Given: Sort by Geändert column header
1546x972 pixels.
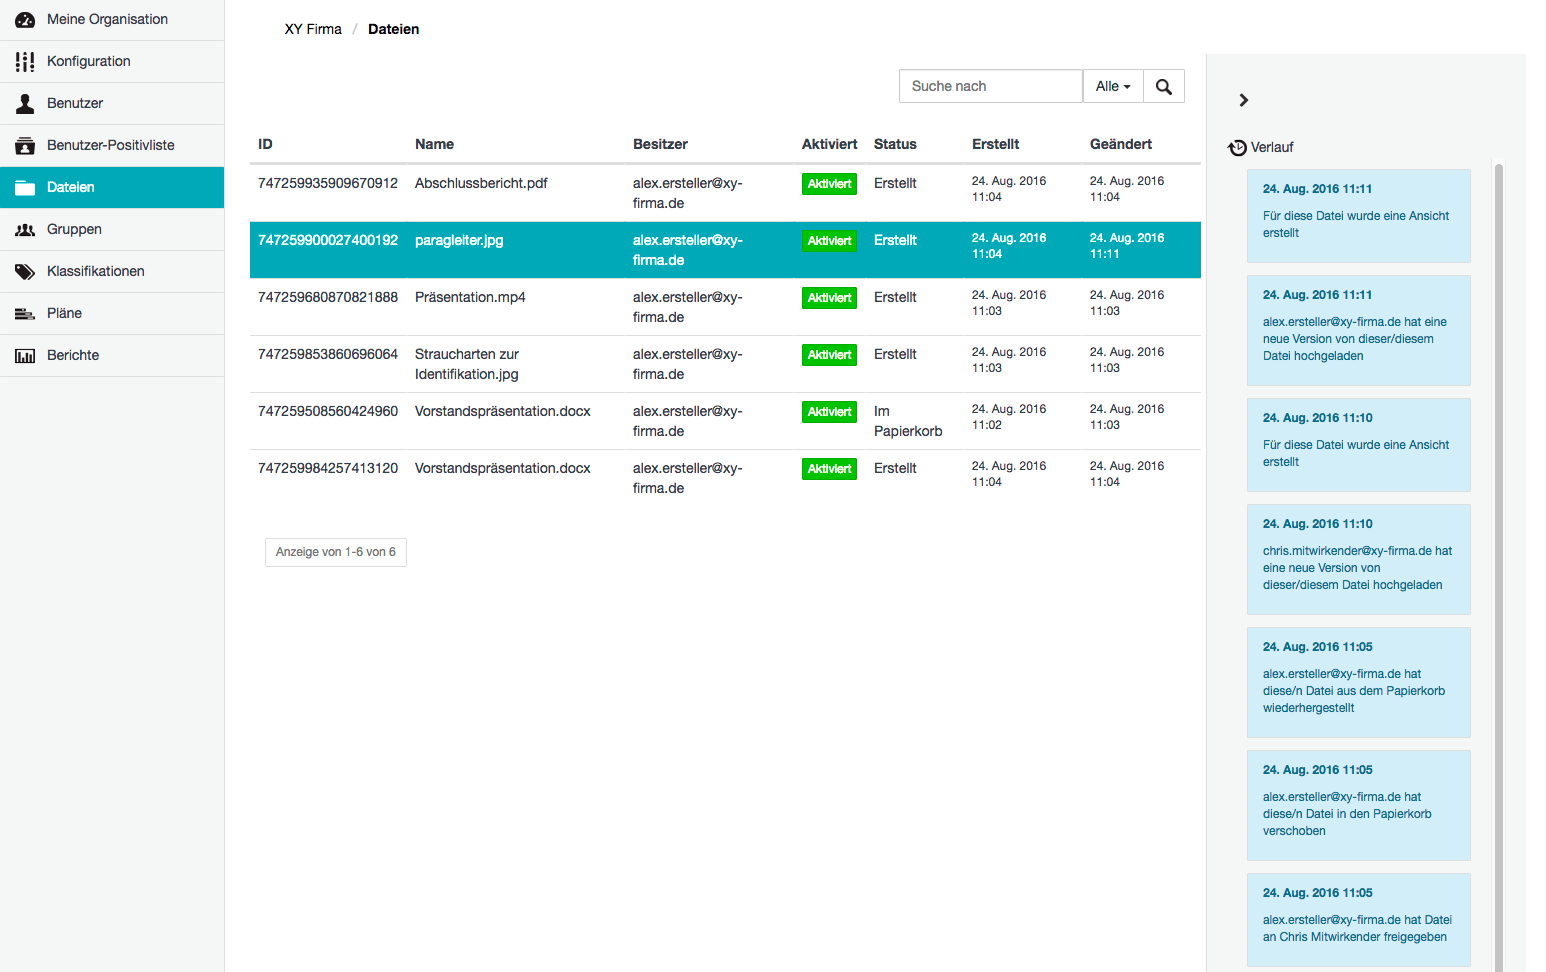Looking at the screenshot, I should [x=1121, y=144].
